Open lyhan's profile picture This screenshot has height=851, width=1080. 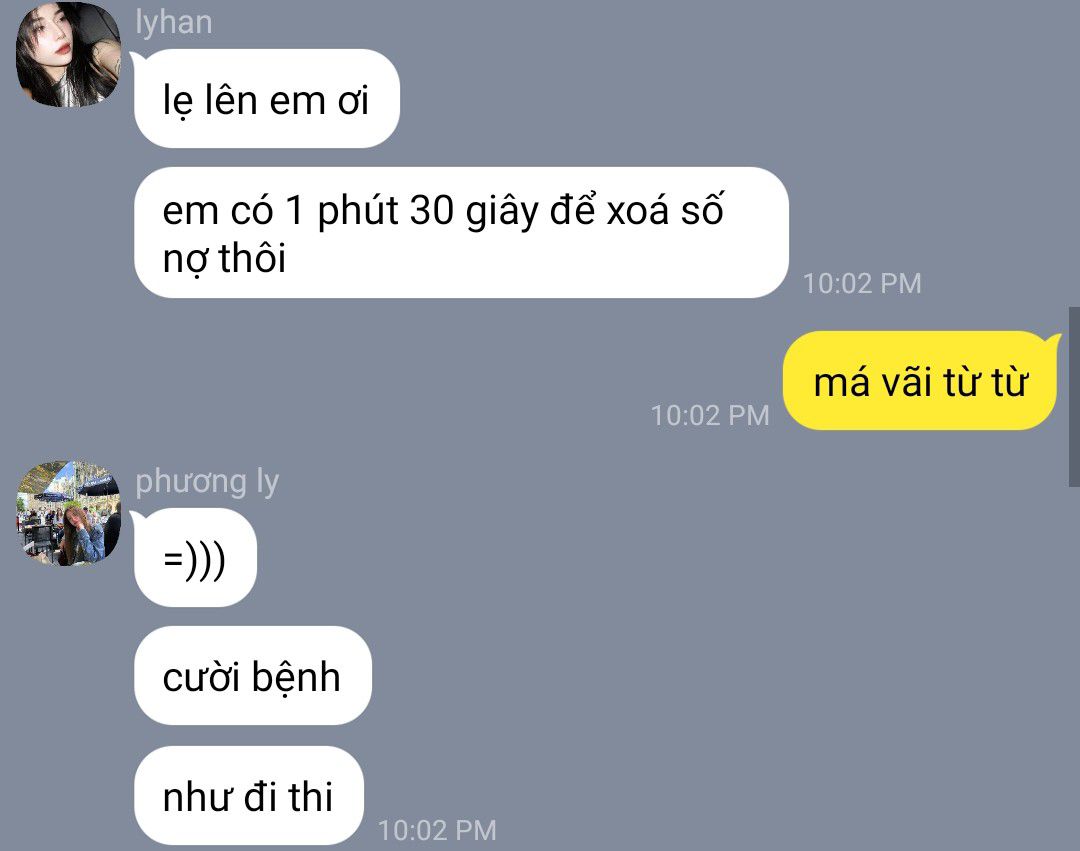pyautogui.click(x=68, y=54)
